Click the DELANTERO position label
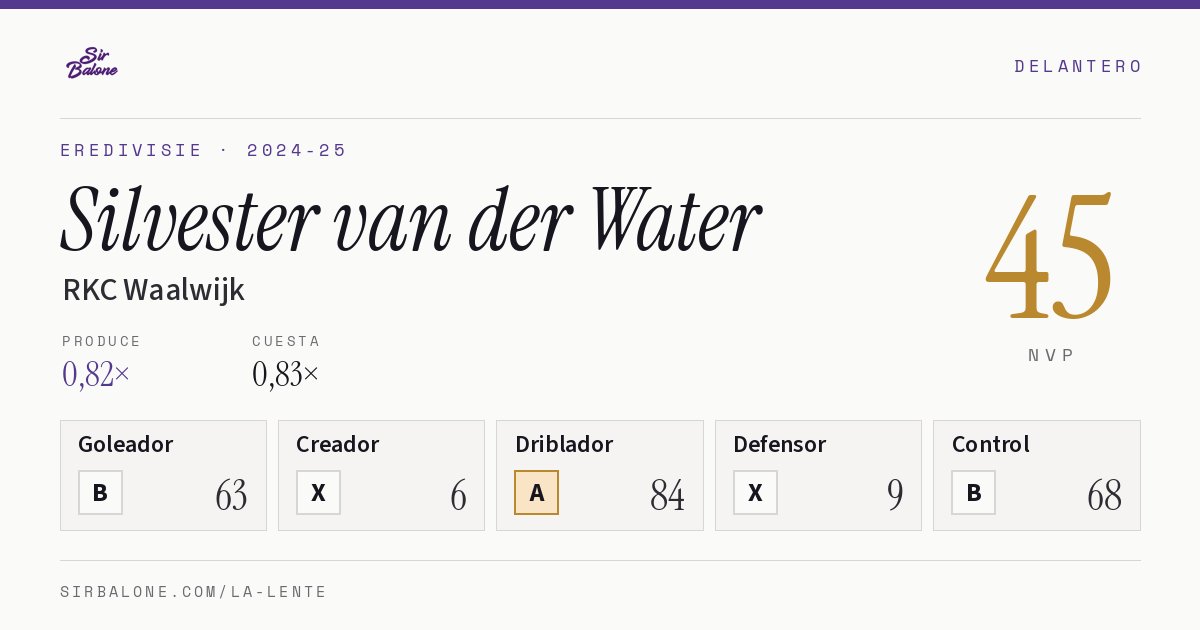The width and height of the screenshot is (1200, 630). click(x=1078, y=66)
